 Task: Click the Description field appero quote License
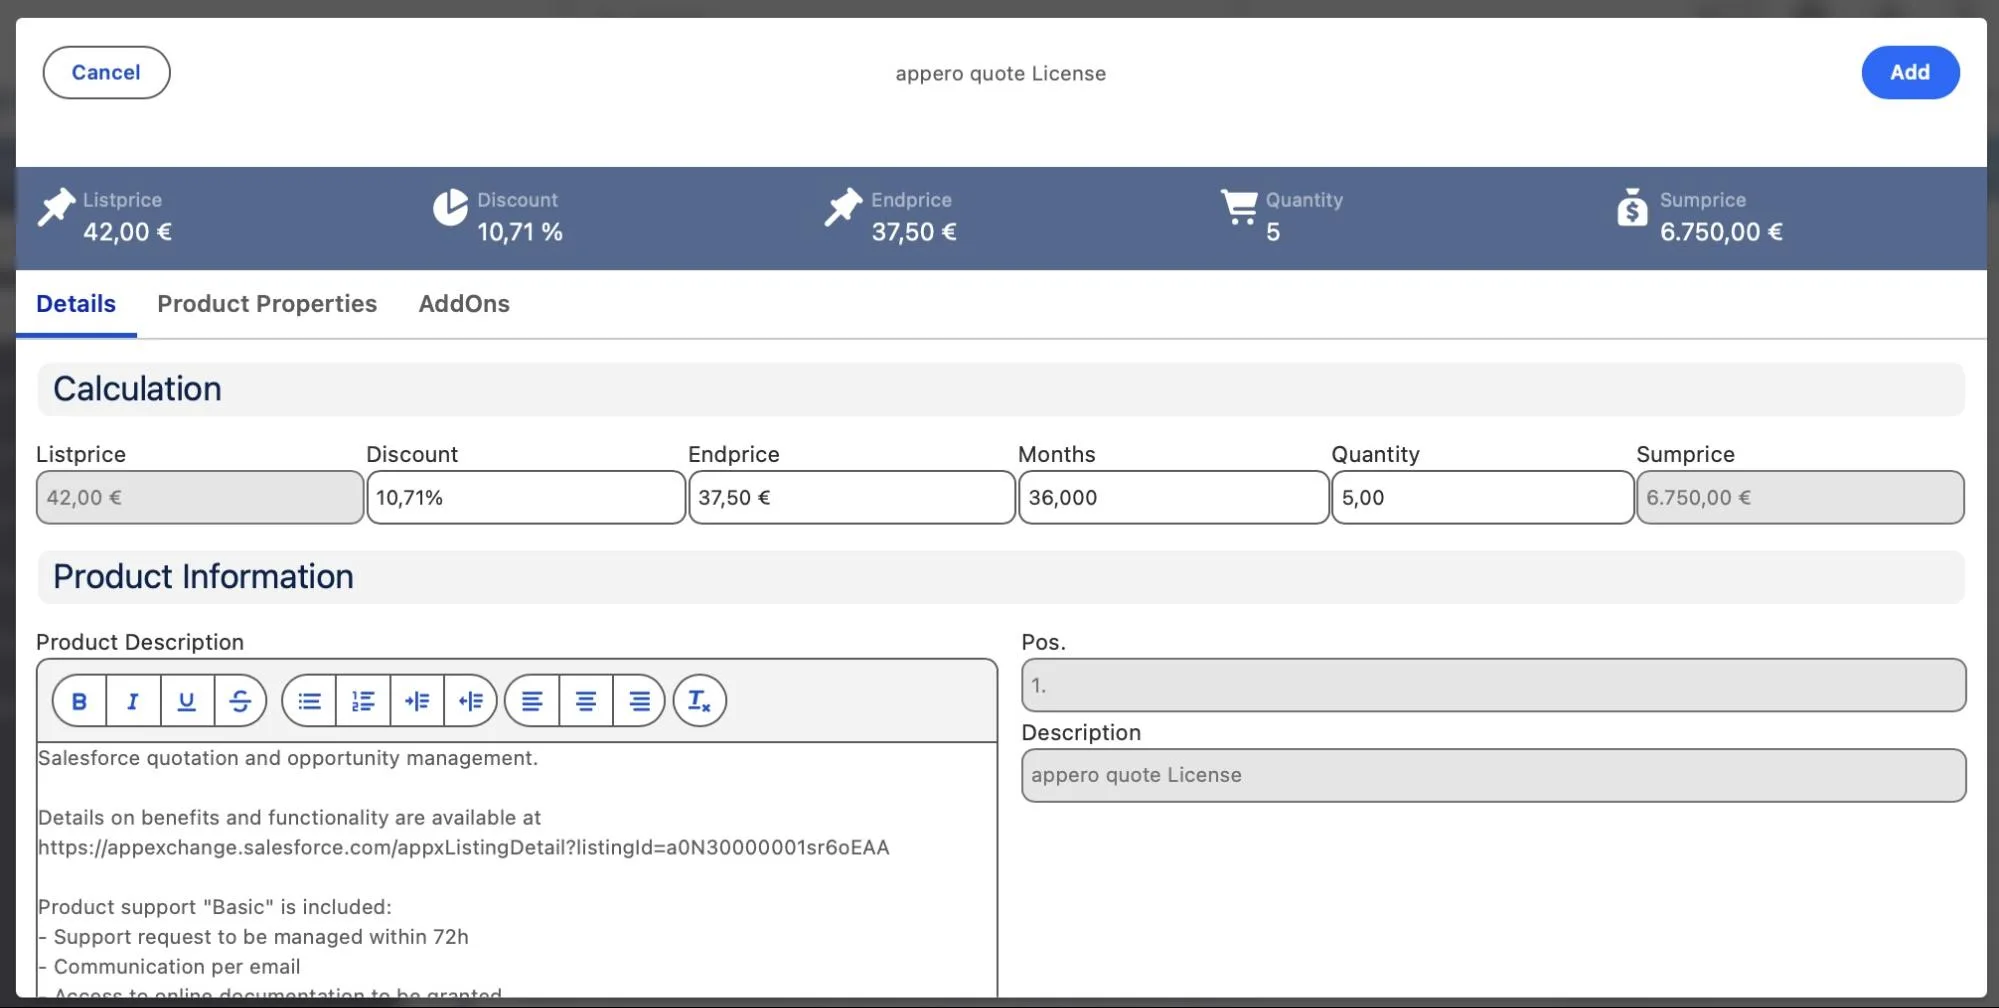tap(1494, 776)
